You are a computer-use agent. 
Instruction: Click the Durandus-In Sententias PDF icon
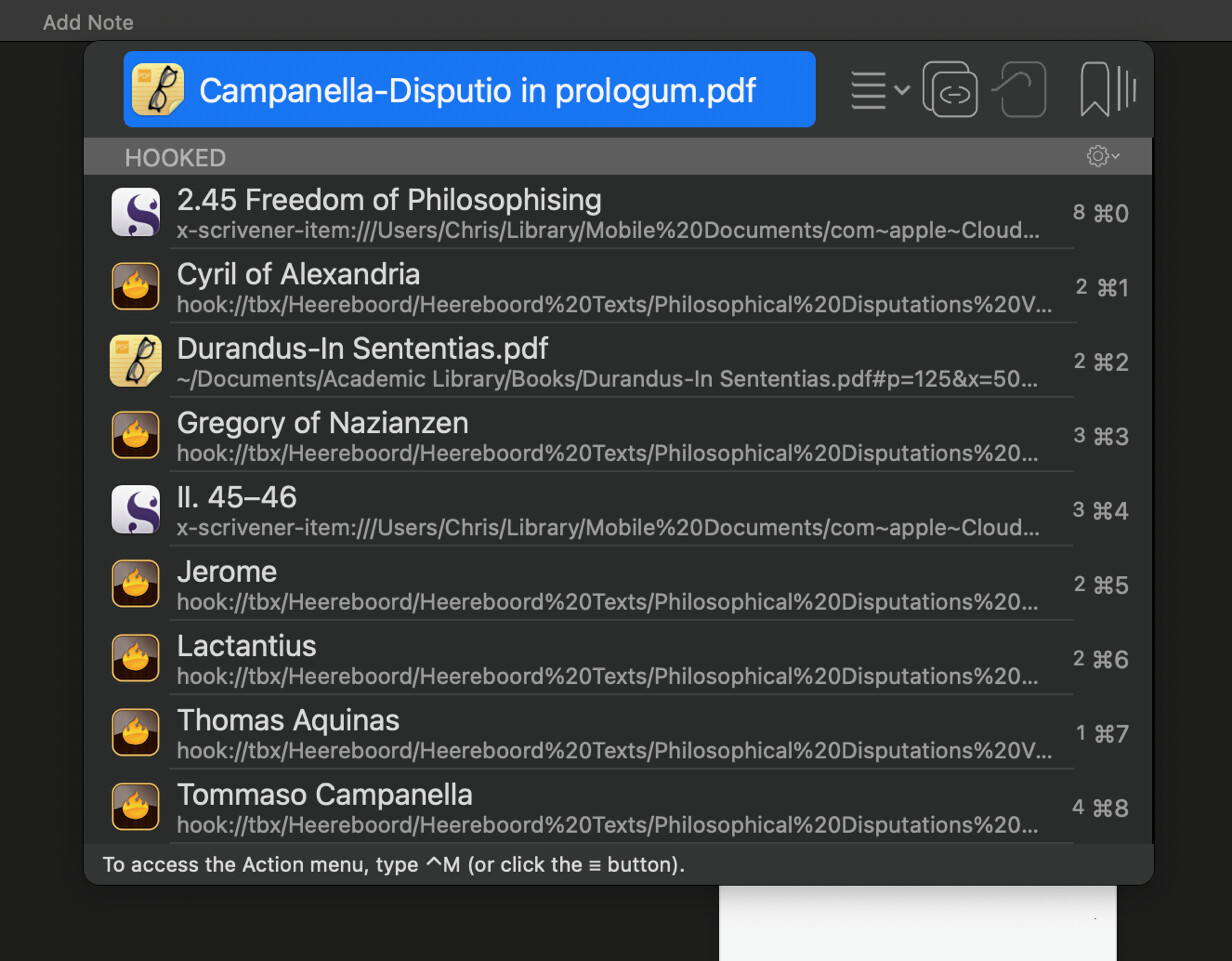coord(135,361)
